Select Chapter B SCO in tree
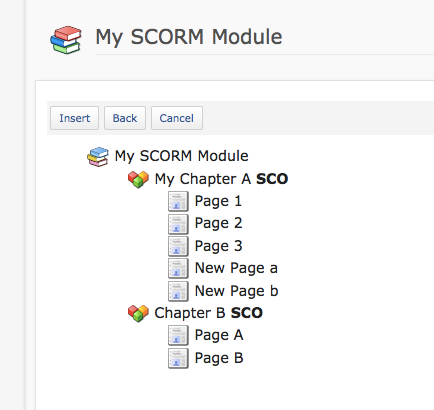Viewport: 434px width, 410px height. (x=209, y=313)
